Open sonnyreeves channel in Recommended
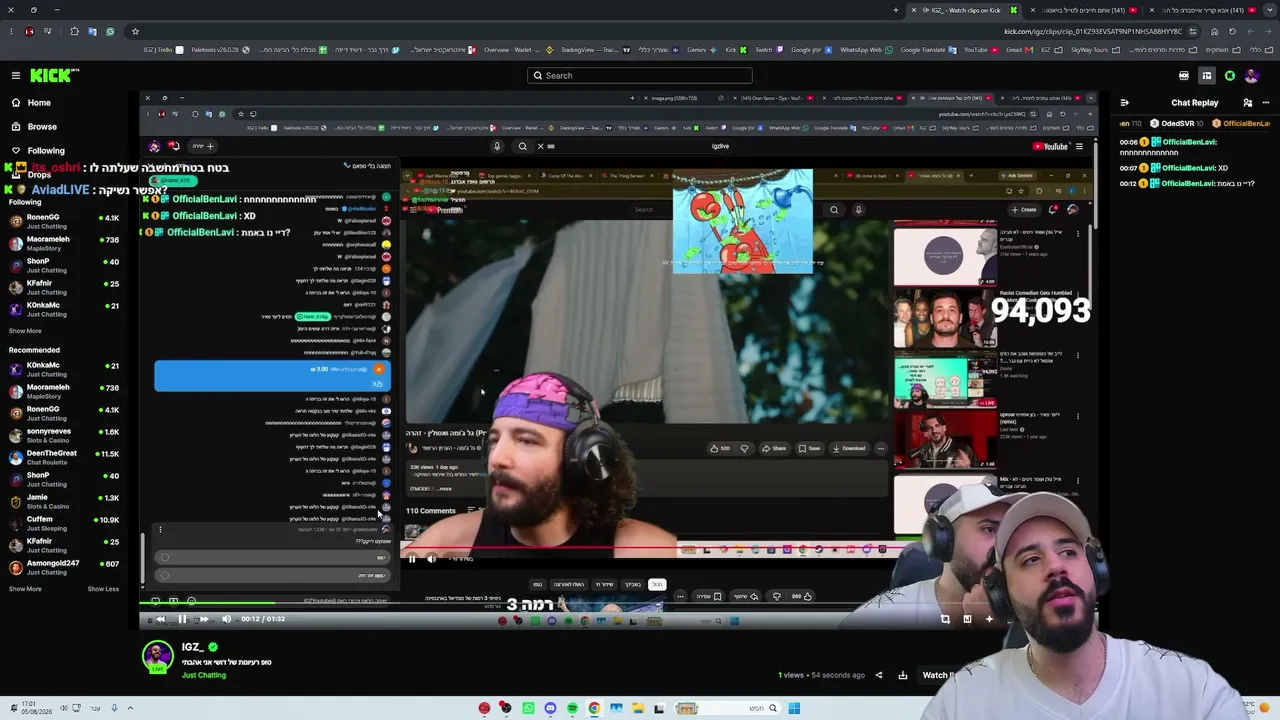The image size is (1280, 720). pyautogui.click(x=64, y=436)
